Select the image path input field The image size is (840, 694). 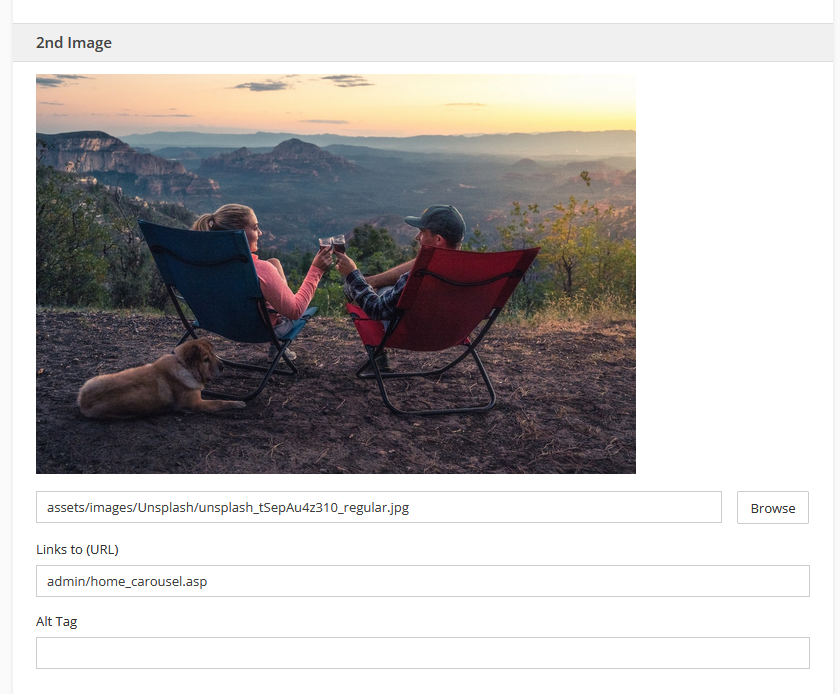pyautogui.click(x=379, y=507)
